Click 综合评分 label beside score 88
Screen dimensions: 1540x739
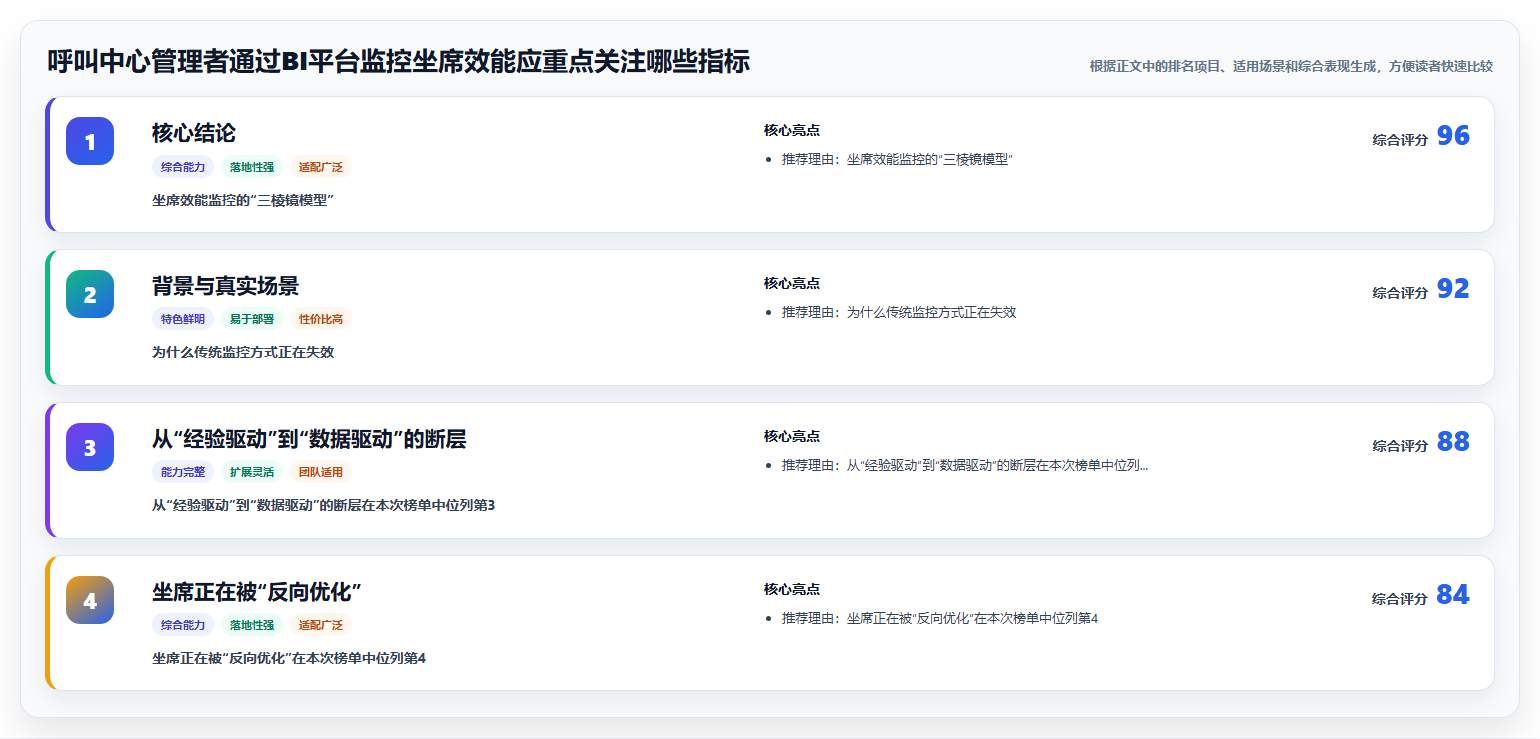pos(1400,447)
